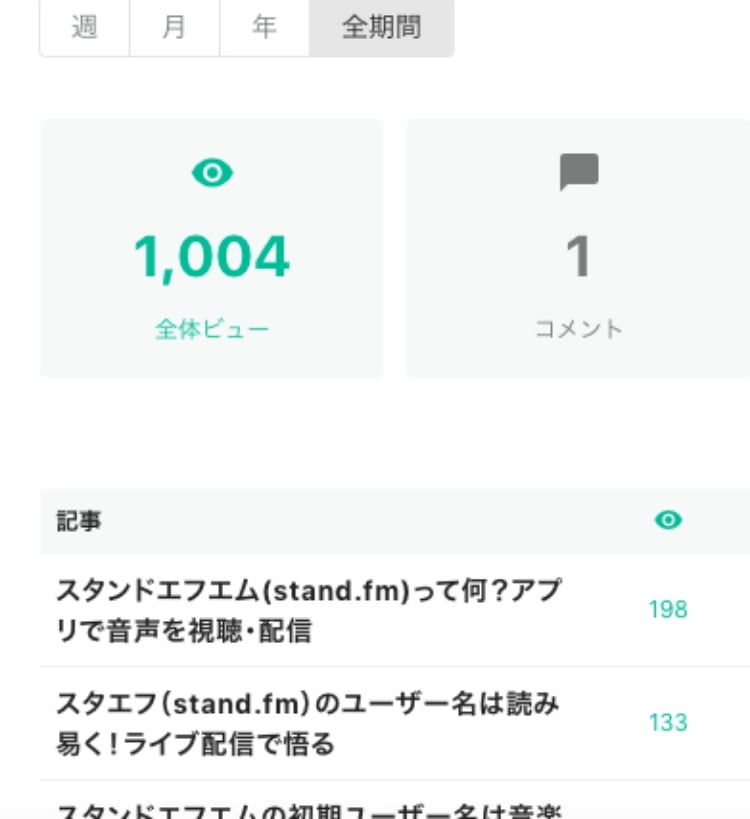The image size is (750, 819).
Task: Click the 1,004 total views number
Action: click(212, 257)
